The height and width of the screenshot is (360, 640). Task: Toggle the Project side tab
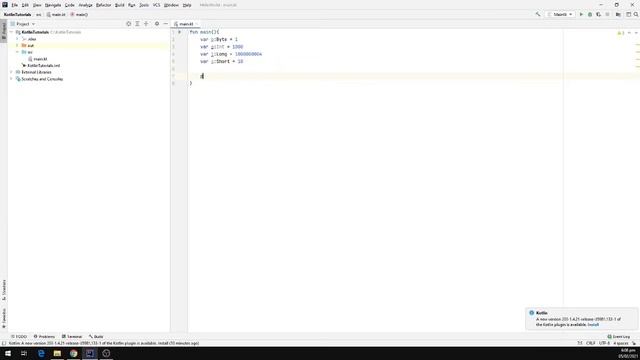(4, 31)
